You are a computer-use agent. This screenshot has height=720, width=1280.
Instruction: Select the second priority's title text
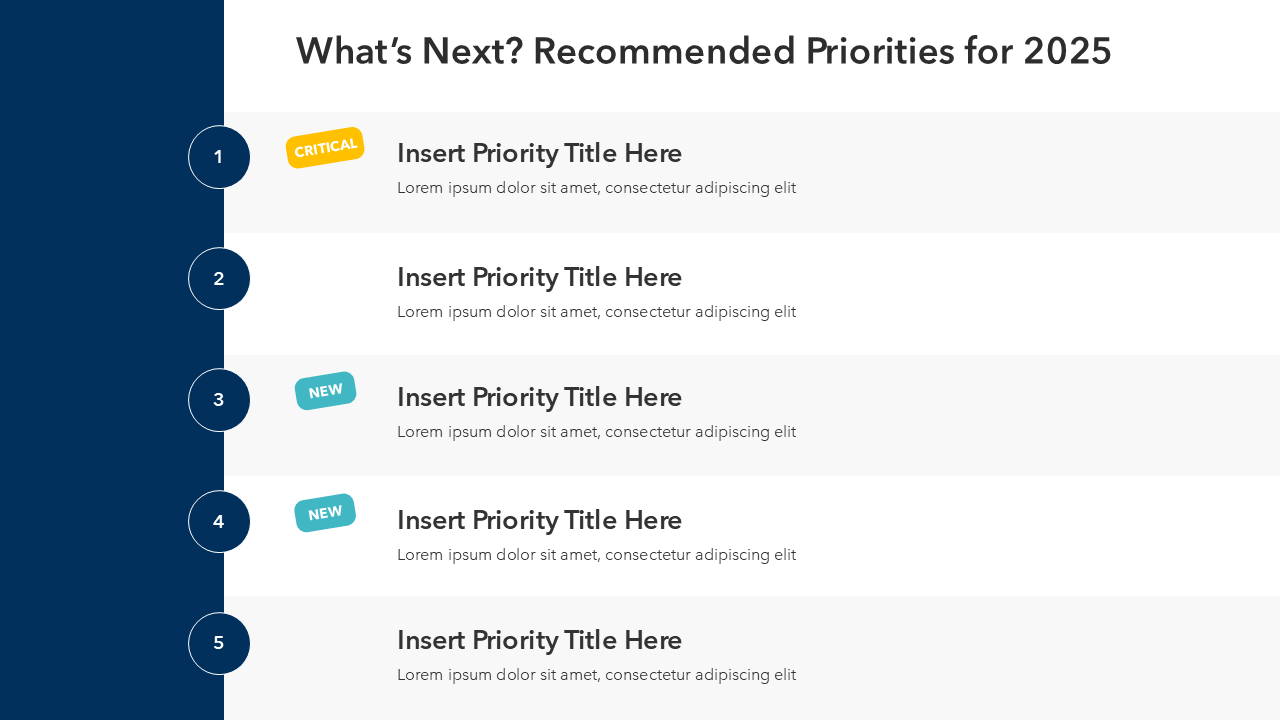[x=539, y=277]
